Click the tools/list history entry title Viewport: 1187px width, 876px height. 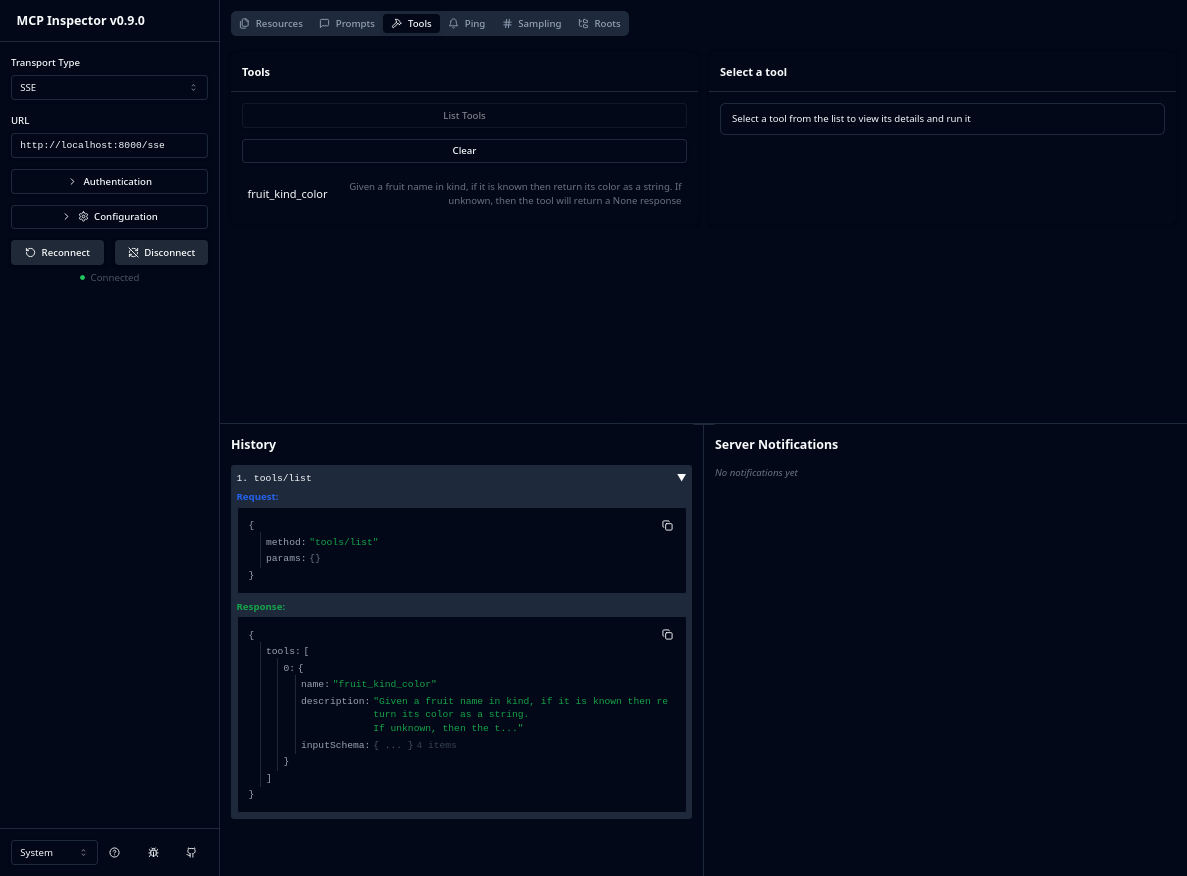pyautogui.click(x=274, y=478)
